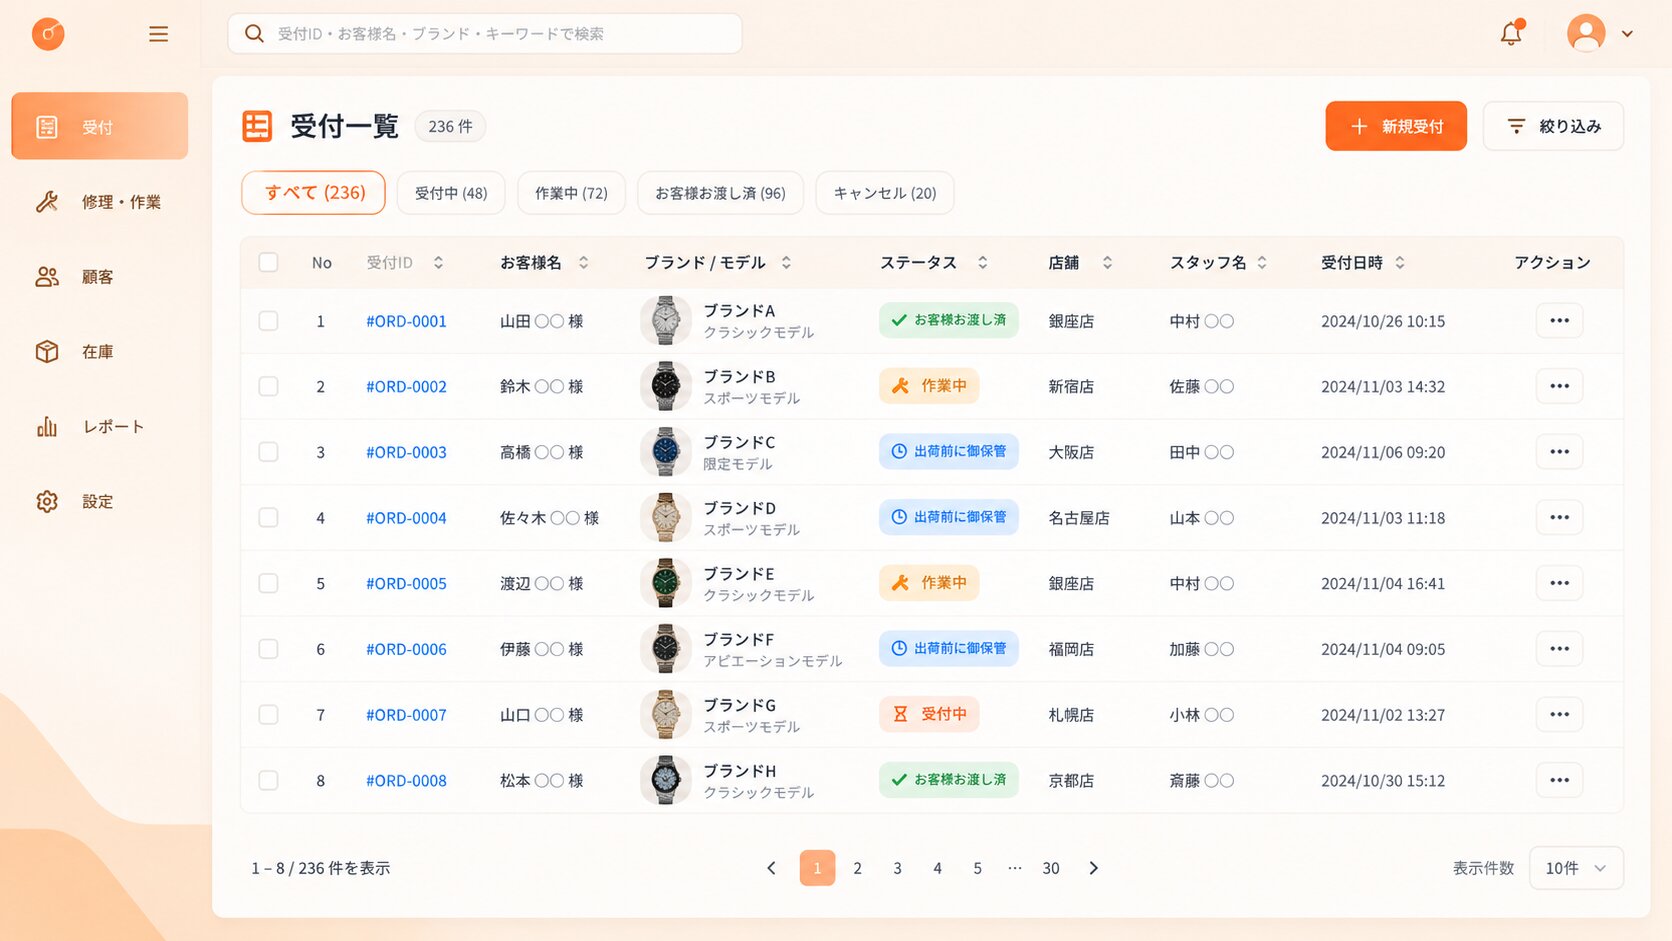Go to previous page arrow
The height and width of the screenshot is (941, 1672).
771,868
